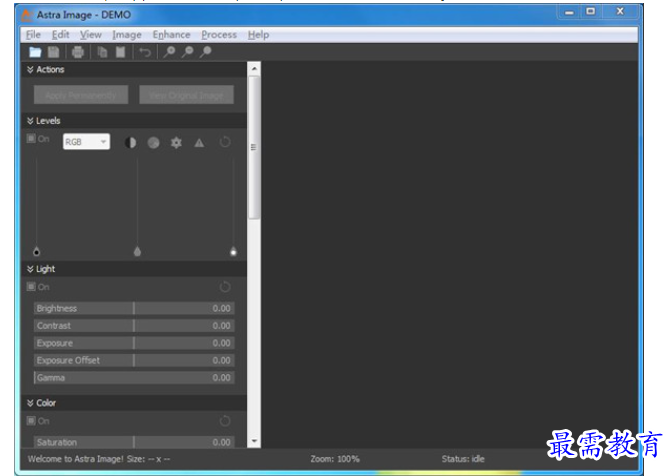
Task: Click the triangle warning icon in Levels
Action: [199, 143]
